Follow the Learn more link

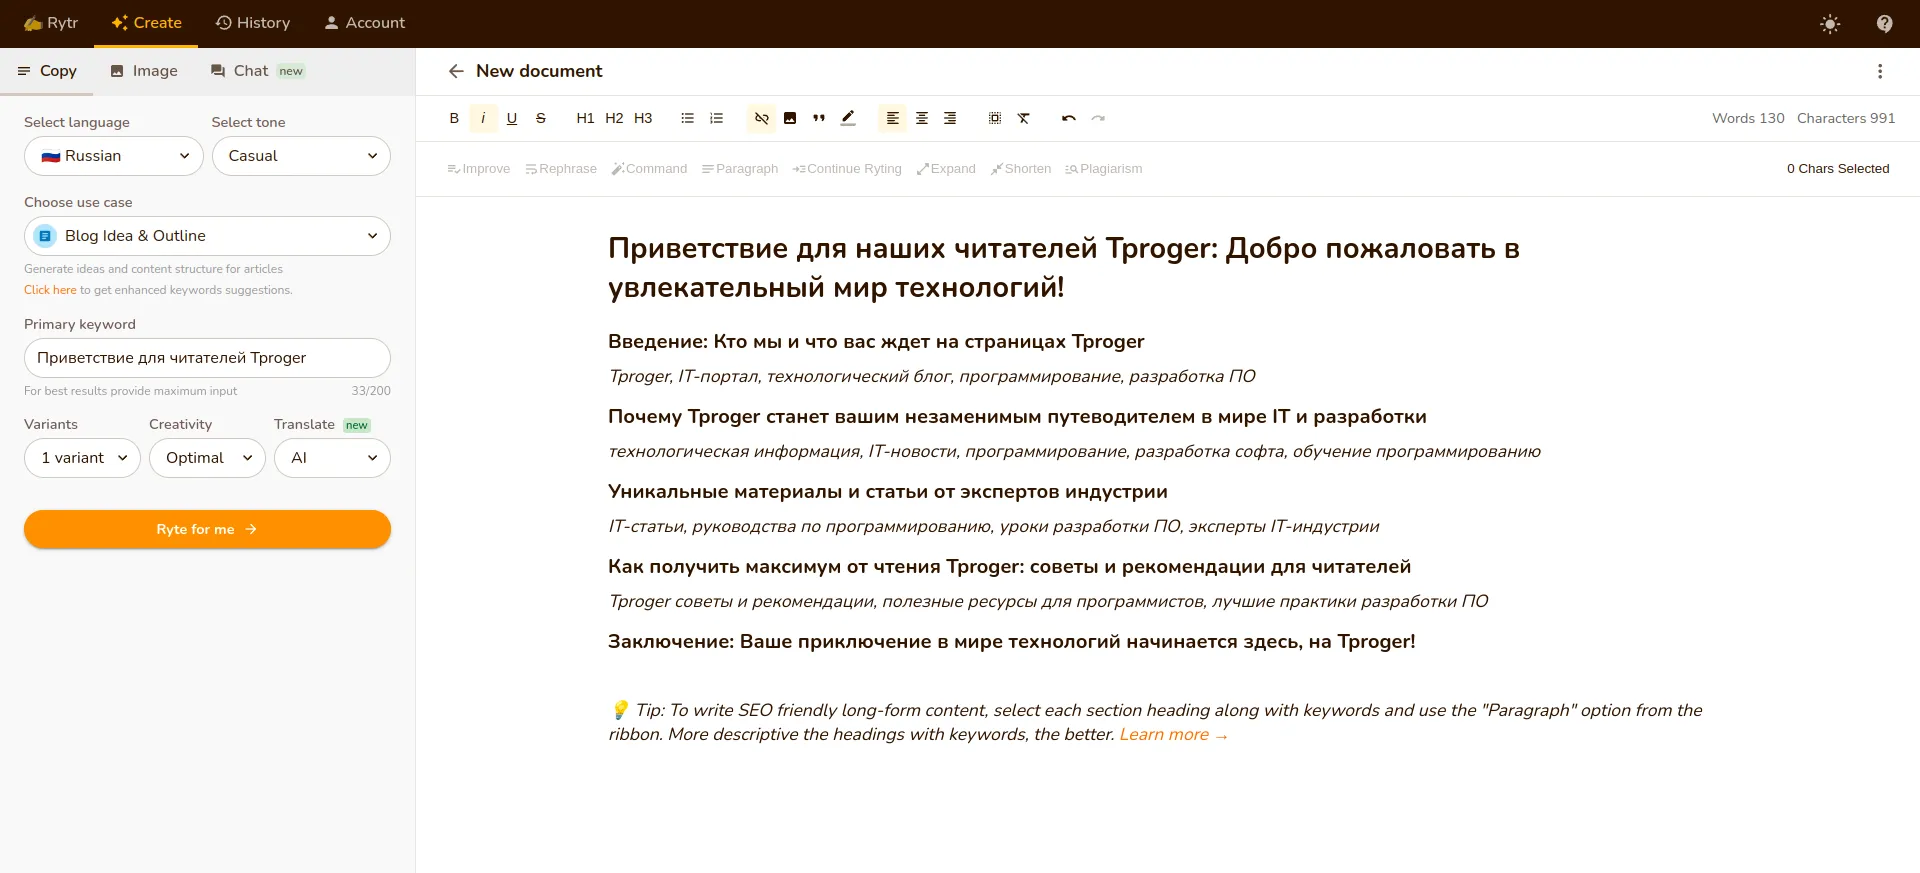pyautogui.click(x=1173, y=735)
